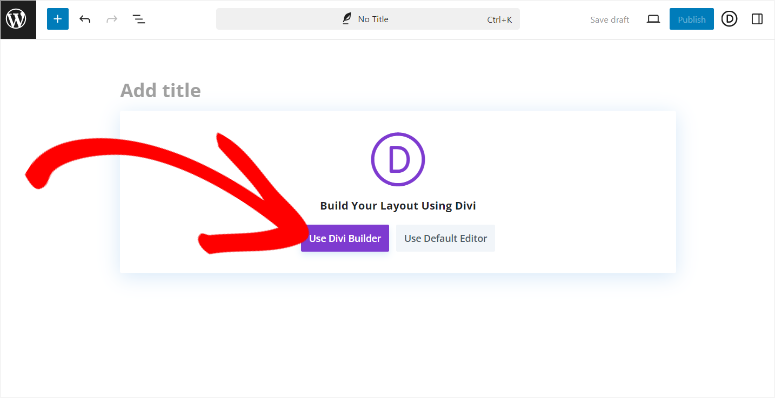Image resolution: width=775 pixels, height=398 pixels.
Task: Open the document overview list icon
Action: coord(139,19)
